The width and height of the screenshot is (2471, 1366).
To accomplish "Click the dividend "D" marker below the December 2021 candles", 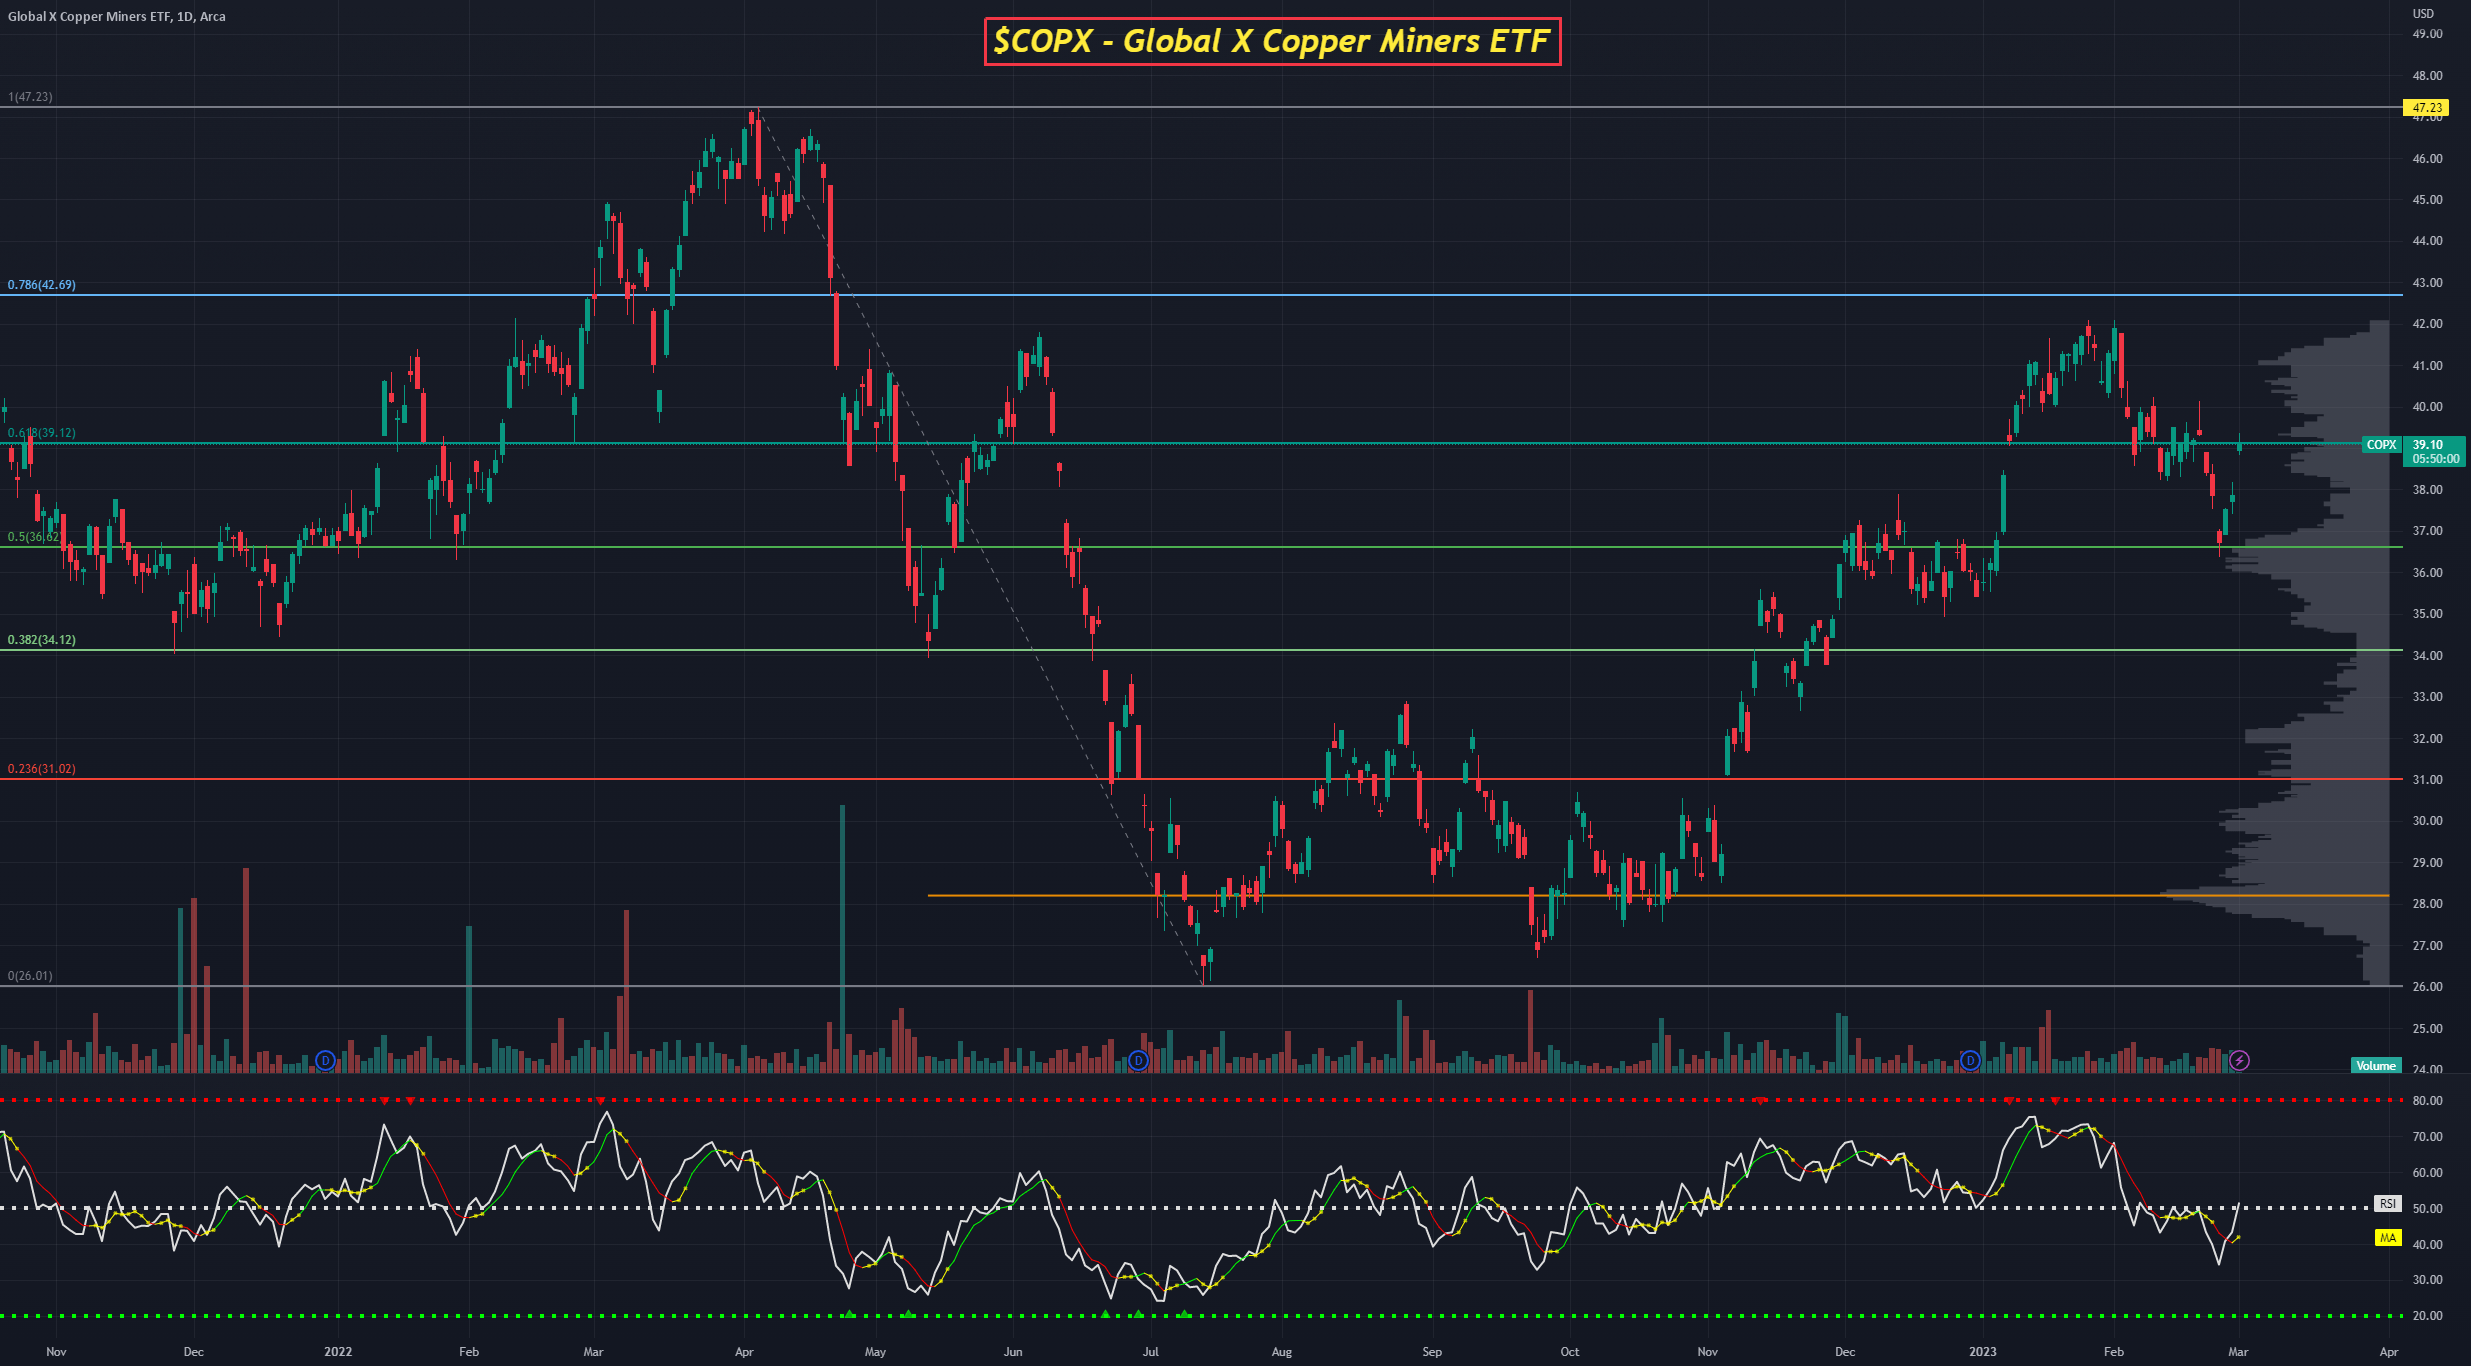I will (x=325, y=1062).
